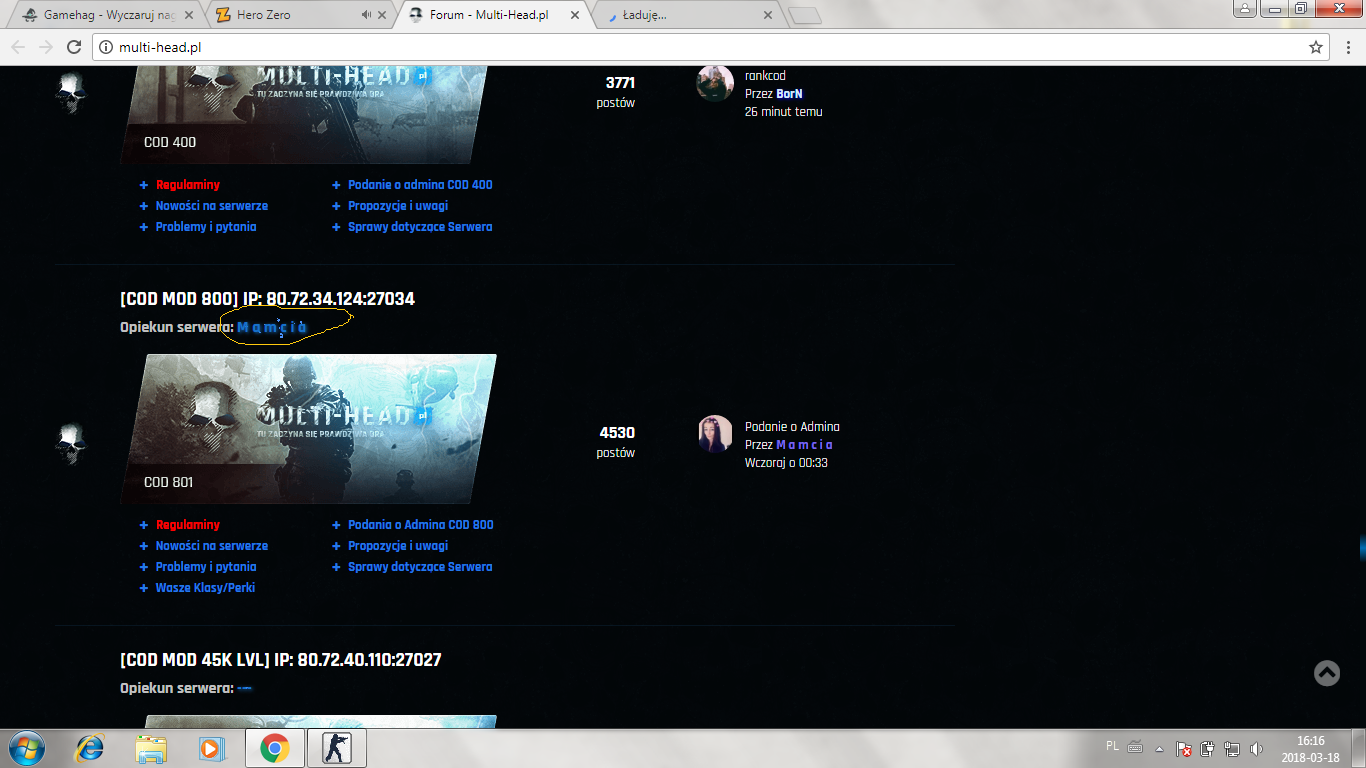1366x768 pixels.
Task: Click Mamcia's avatar picture
Action: [x=715, y=434]
